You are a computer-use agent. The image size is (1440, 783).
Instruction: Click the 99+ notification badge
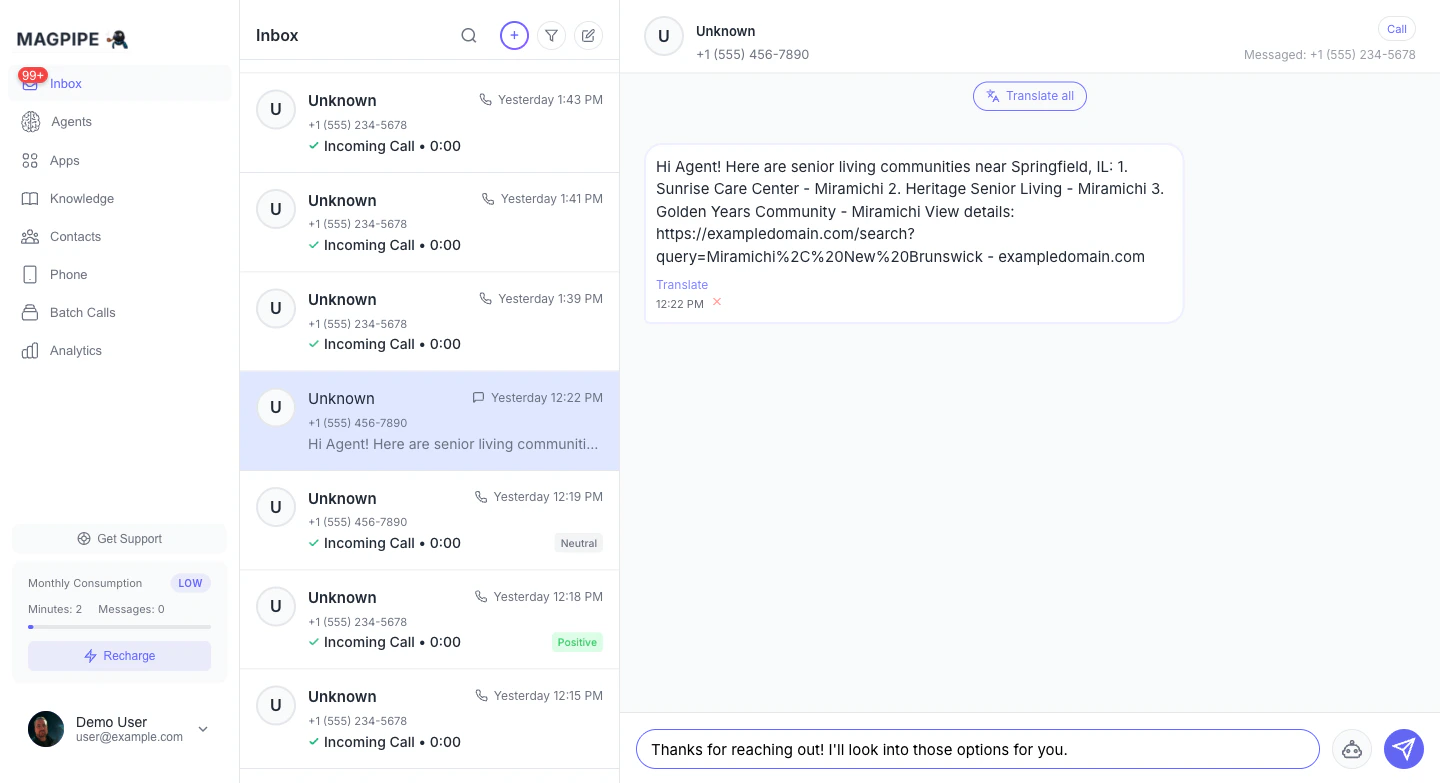click(x=33, y=75)
